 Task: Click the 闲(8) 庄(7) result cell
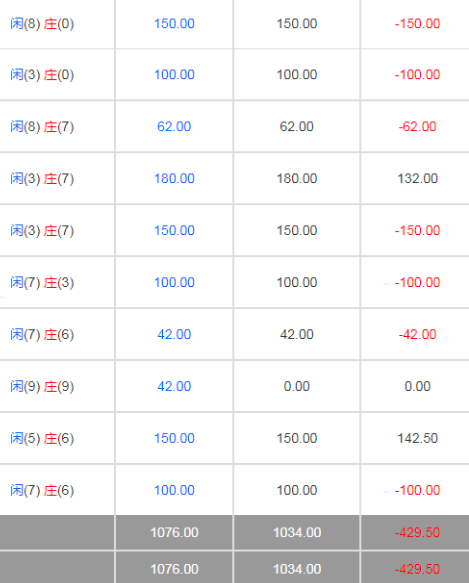[42, 127]
